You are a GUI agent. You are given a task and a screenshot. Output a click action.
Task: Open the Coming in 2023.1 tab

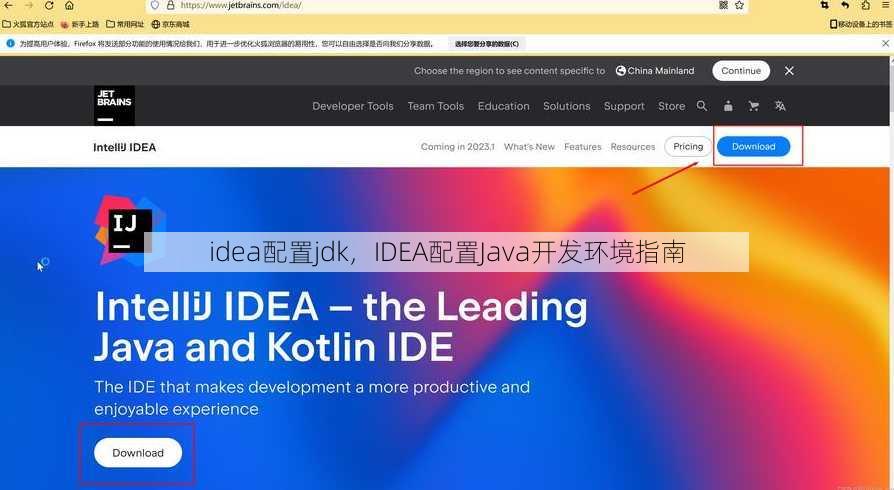[x=458, y=147]
